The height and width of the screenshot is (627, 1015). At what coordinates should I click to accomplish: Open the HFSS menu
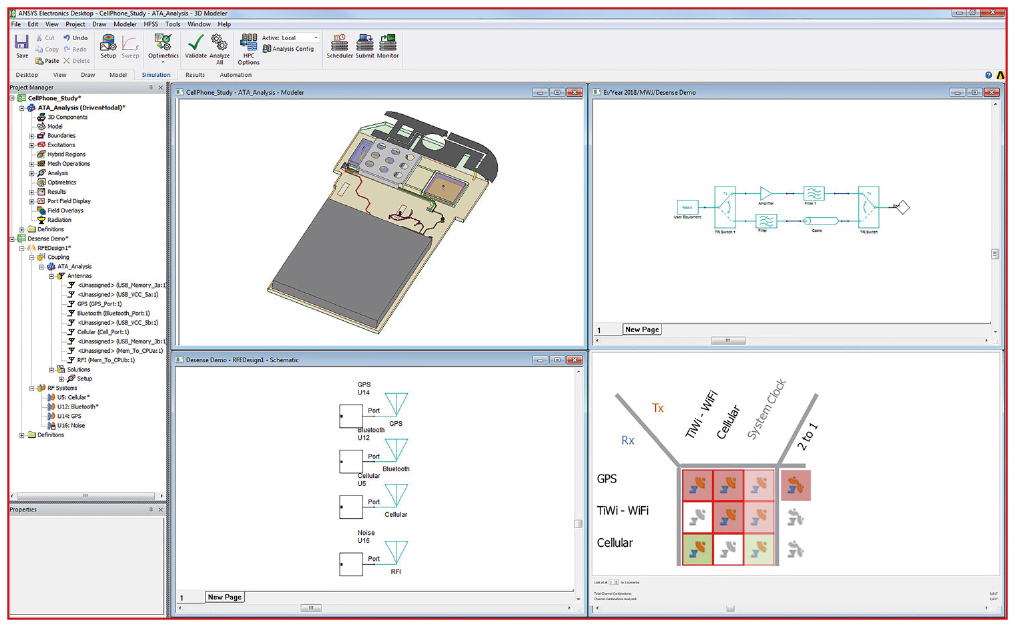(x=151, y=24)
